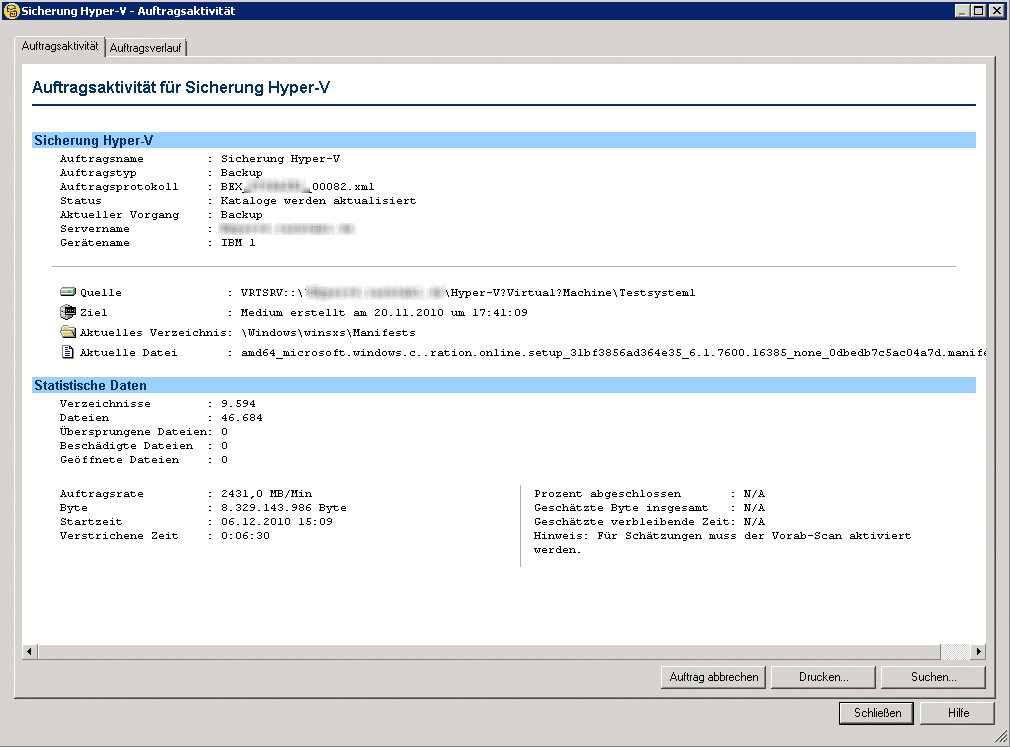Screen dimensions: 1010x747
Task: Click Auftragsrate value '2431,0 MB/Min'
Action: pyautogui.click(x=267, y=494)
